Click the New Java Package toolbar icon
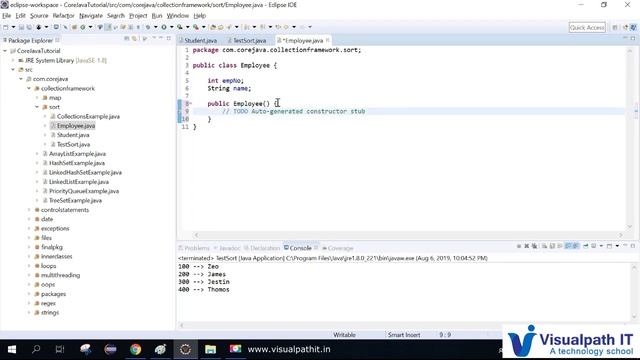Screen dimensions: 640x360 coord(74,27)
